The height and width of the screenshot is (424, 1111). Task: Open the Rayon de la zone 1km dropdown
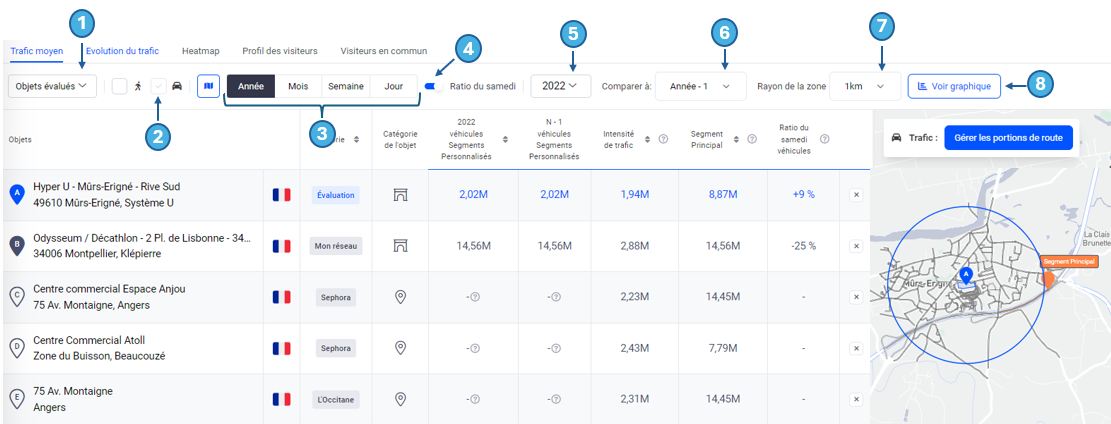865,87
